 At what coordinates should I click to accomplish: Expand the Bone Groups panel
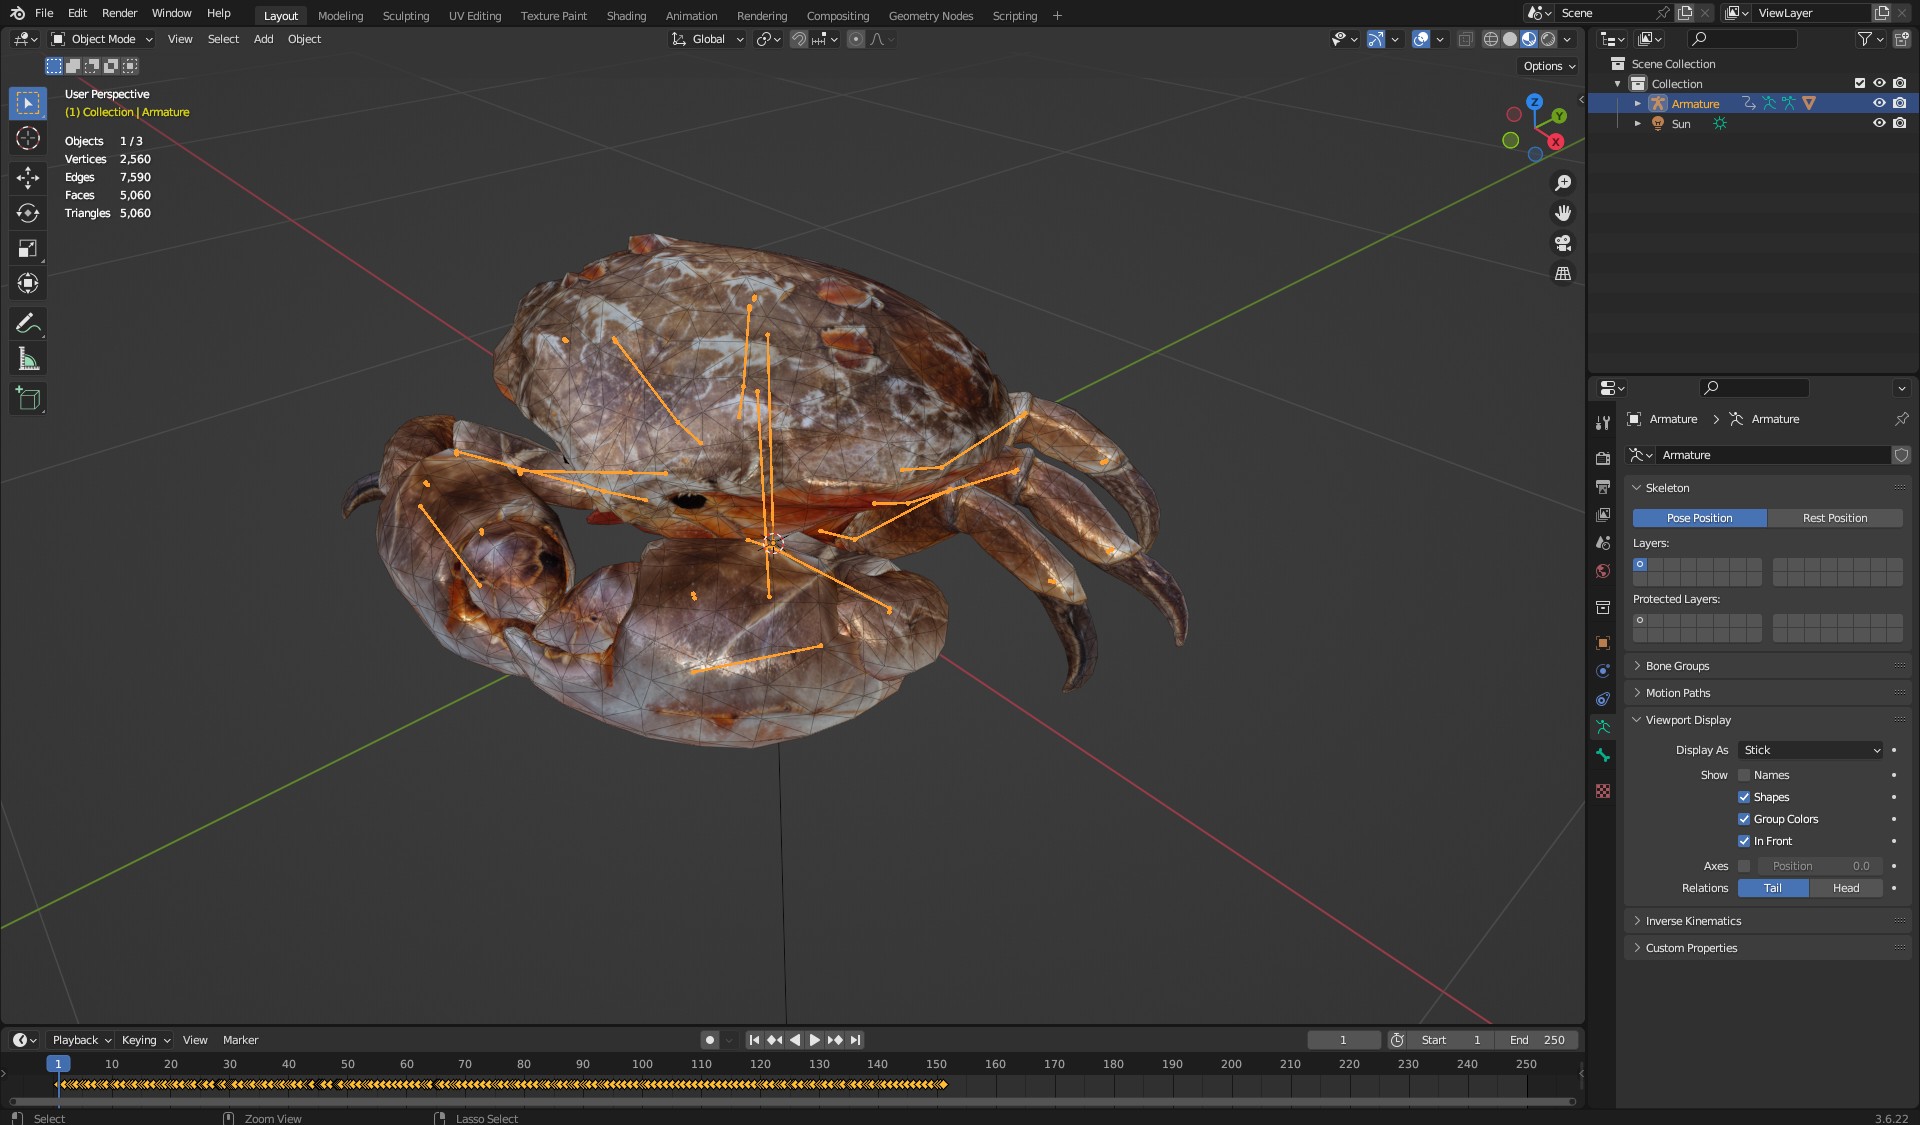point(1677,666)
